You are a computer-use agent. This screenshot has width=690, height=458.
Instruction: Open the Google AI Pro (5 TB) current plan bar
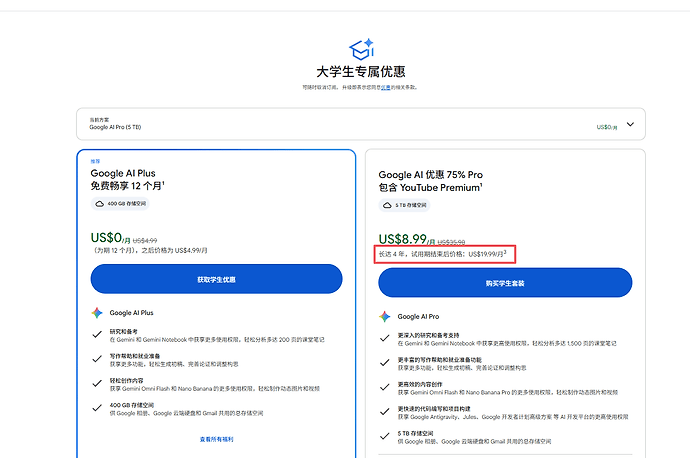tap(361, 124)
